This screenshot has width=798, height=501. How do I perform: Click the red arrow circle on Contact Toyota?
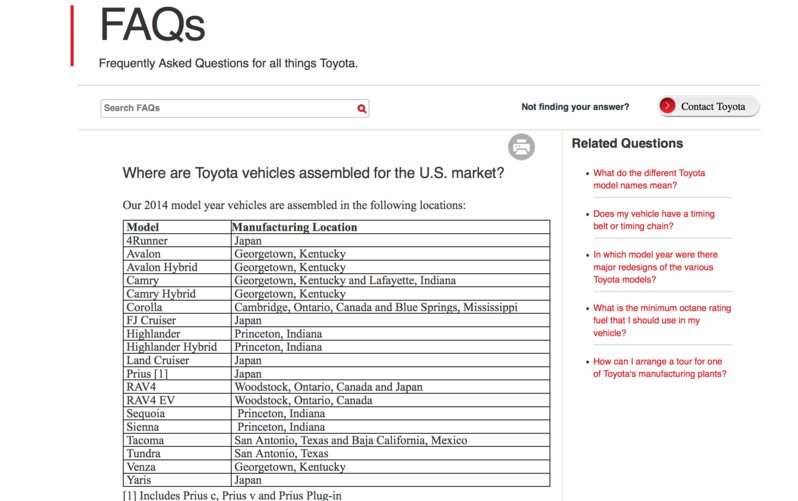click(x=667, y=106)
